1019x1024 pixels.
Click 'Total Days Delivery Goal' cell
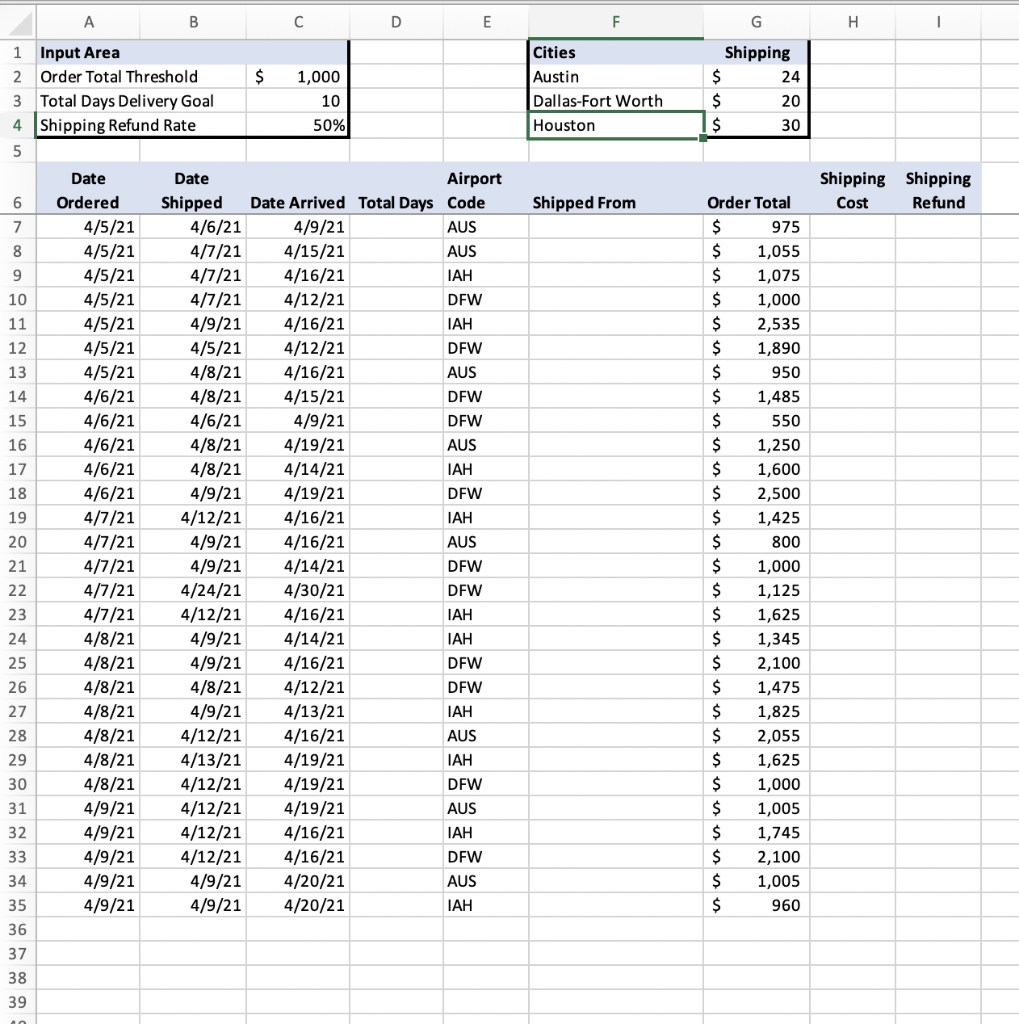tap(141, 101)
